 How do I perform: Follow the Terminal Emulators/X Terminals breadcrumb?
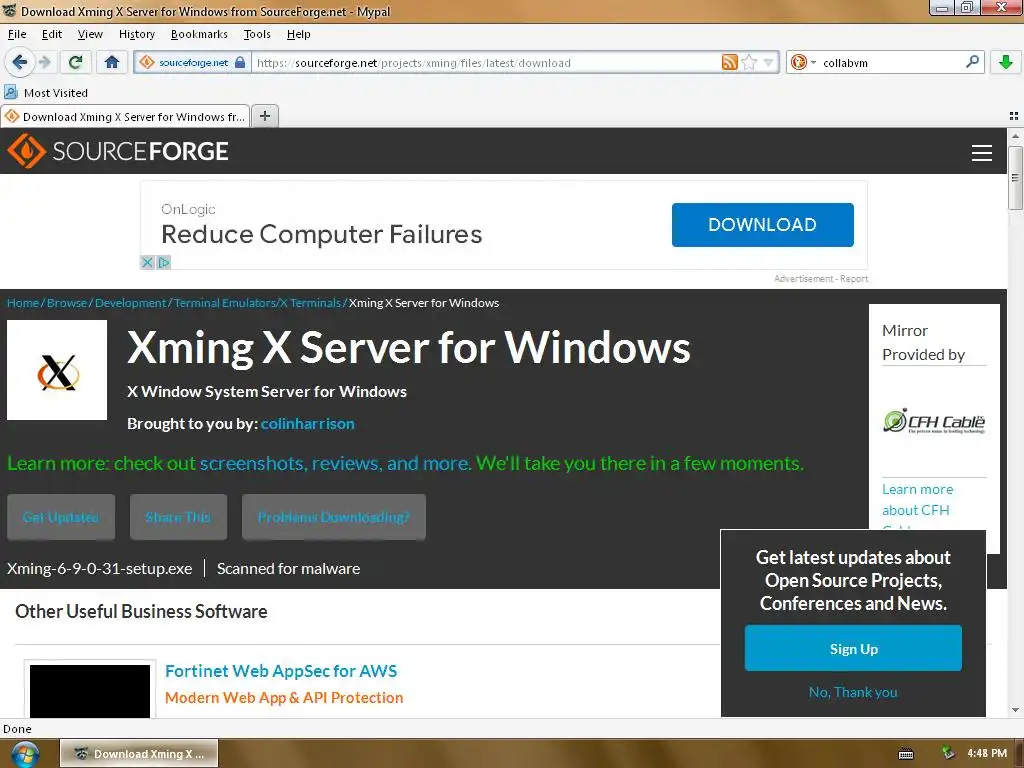click(x=257, y=303)
